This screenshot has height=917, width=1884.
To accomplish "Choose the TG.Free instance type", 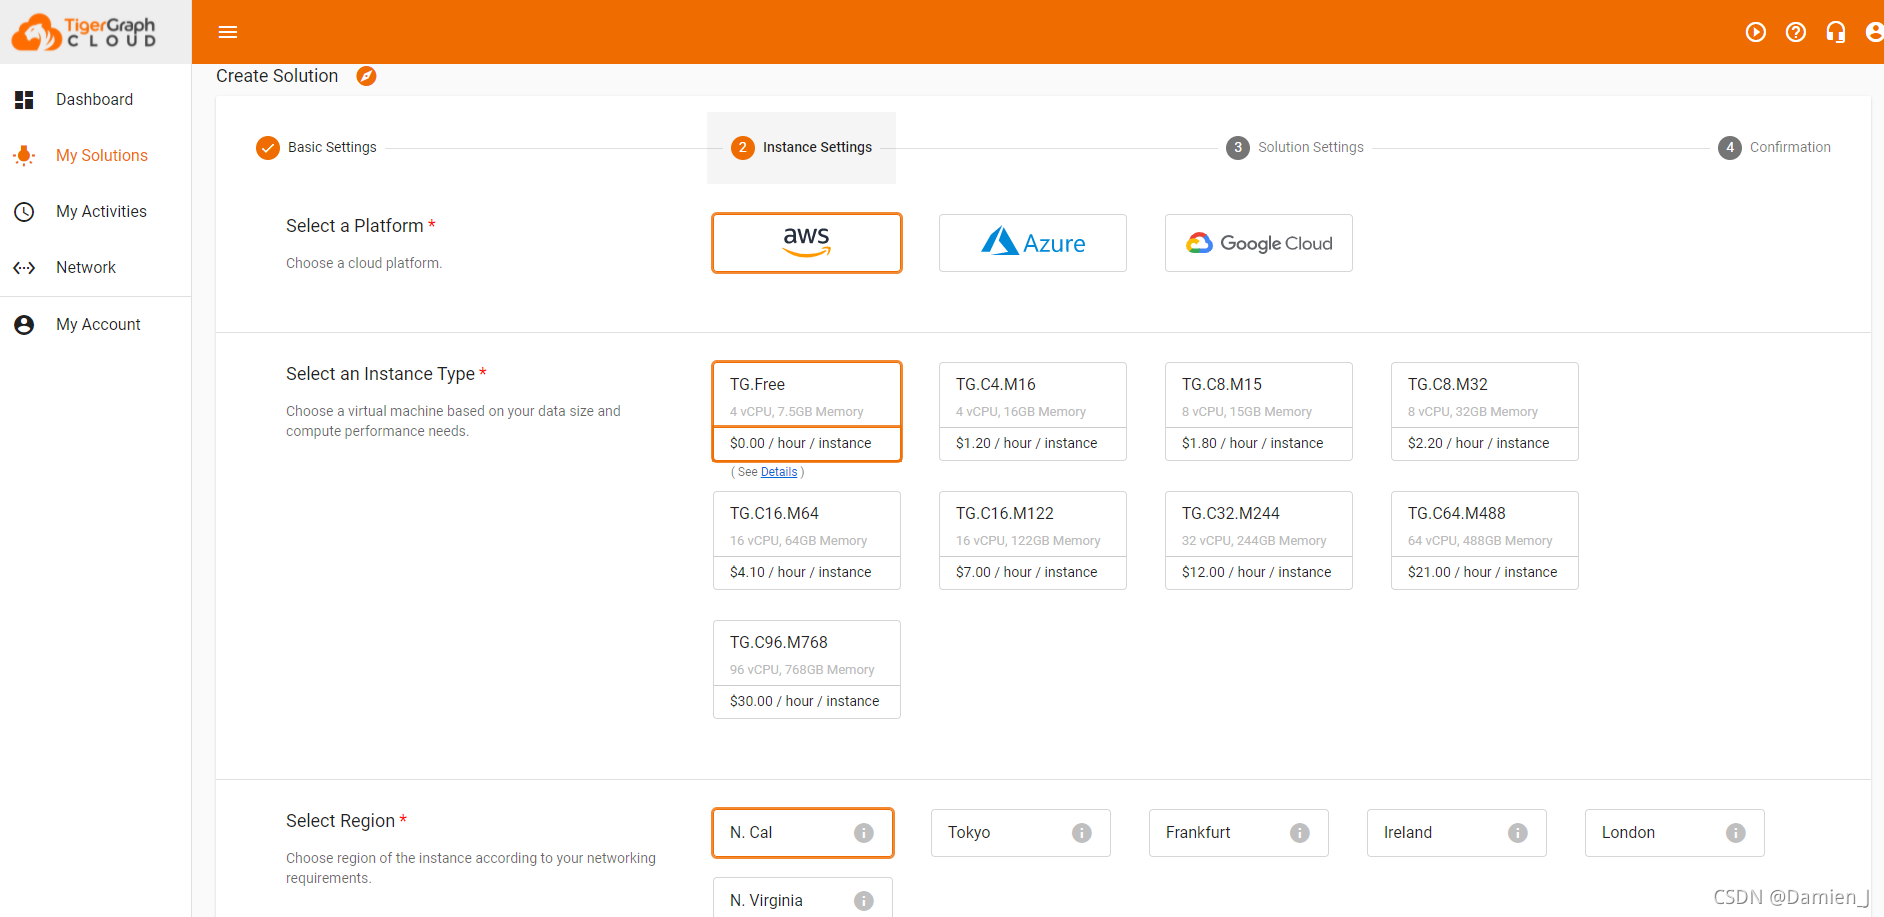I will tap(807, 412).
